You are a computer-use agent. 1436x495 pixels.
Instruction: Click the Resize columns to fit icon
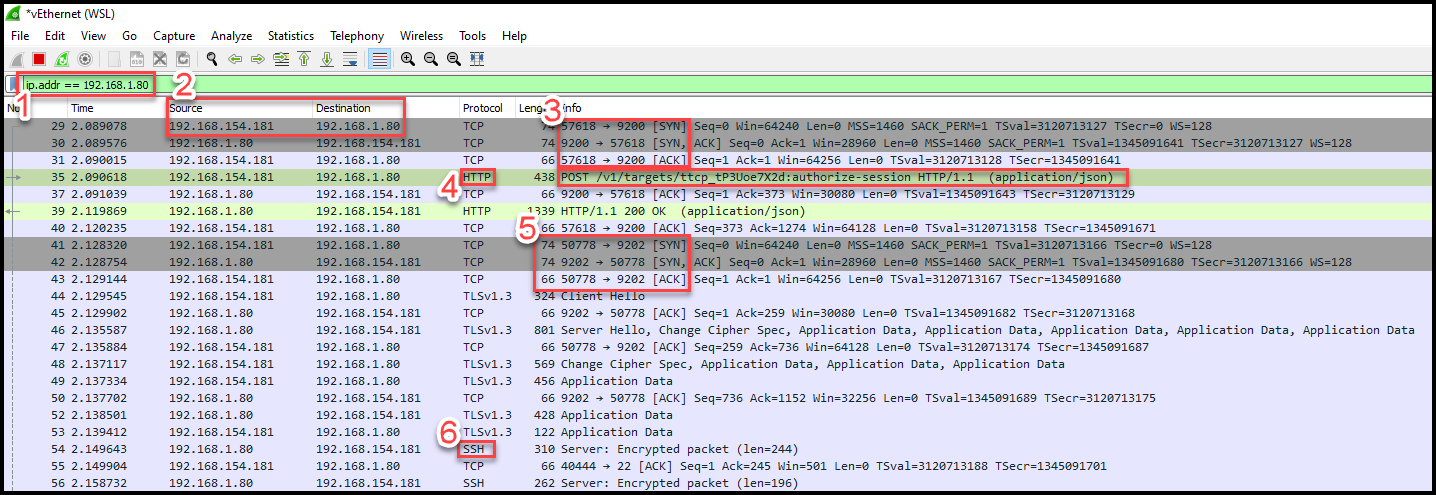tap(477, 59)
